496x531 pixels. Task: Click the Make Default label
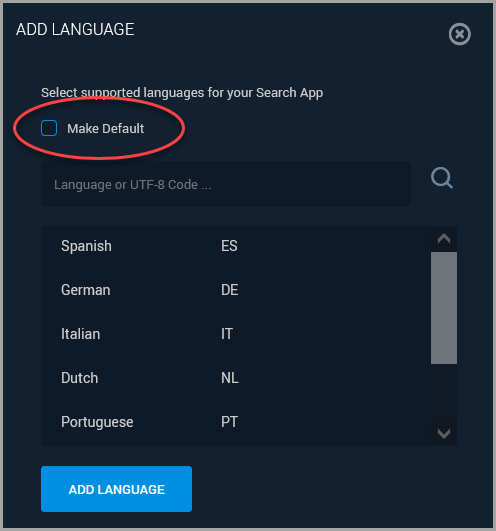(x=105, y=129)
